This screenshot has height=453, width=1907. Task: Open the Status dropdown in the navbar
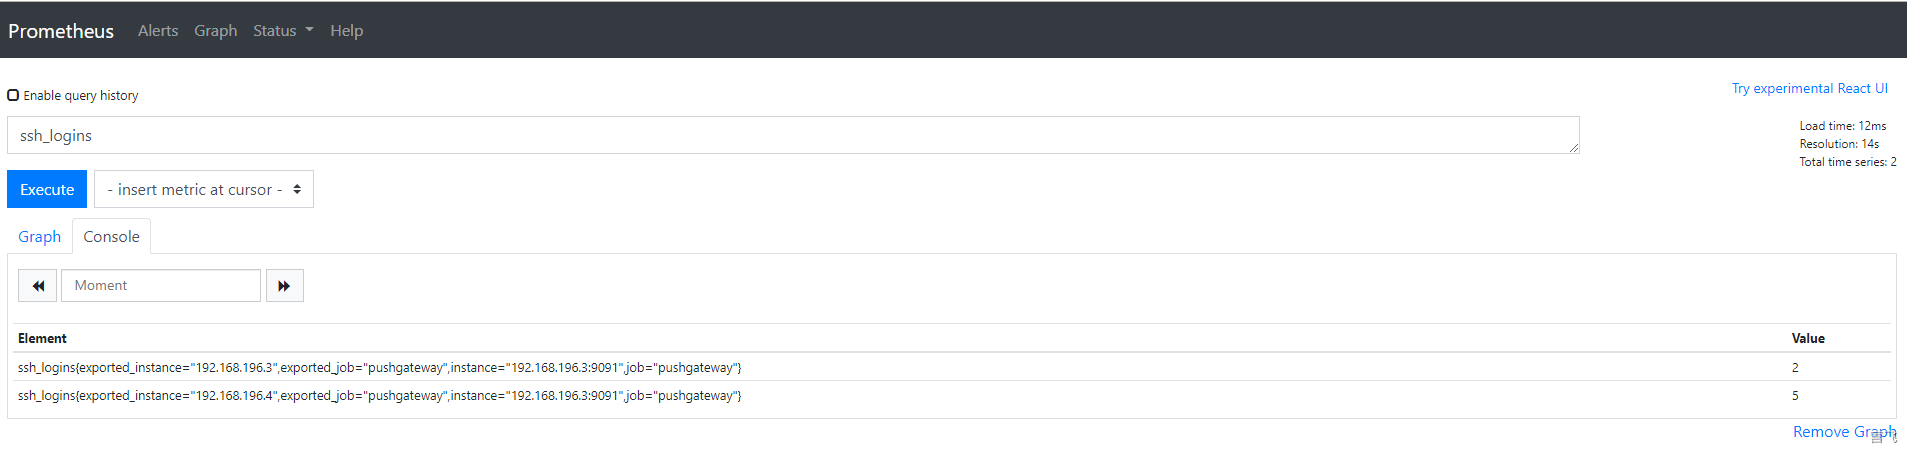283,31
